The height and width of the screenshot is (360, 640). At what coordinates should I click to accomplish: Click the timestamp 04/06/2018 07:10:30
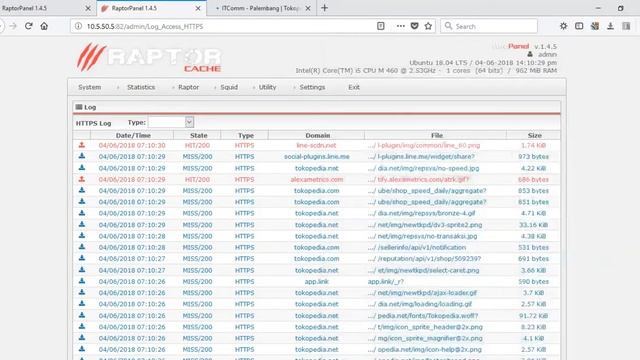coord(132,145)
